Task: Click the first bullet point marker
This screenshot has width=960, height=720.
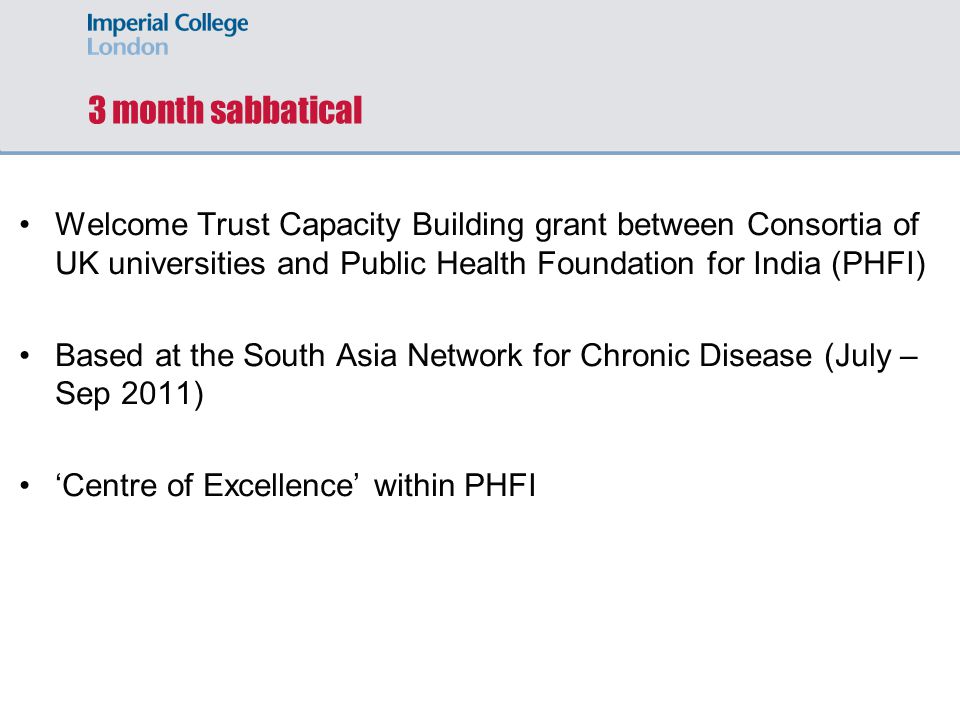Action: pos(24,225)
